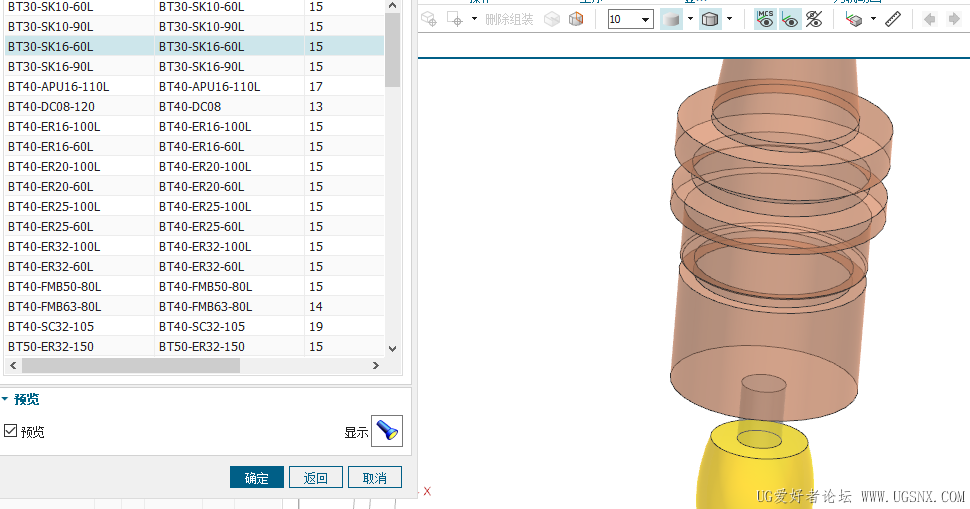Image resolution: width=970 pixels, height=509 pixels.
Task: Click the forward arrow navigation icon
Action: pyautogui.click(x=955, y=19)
